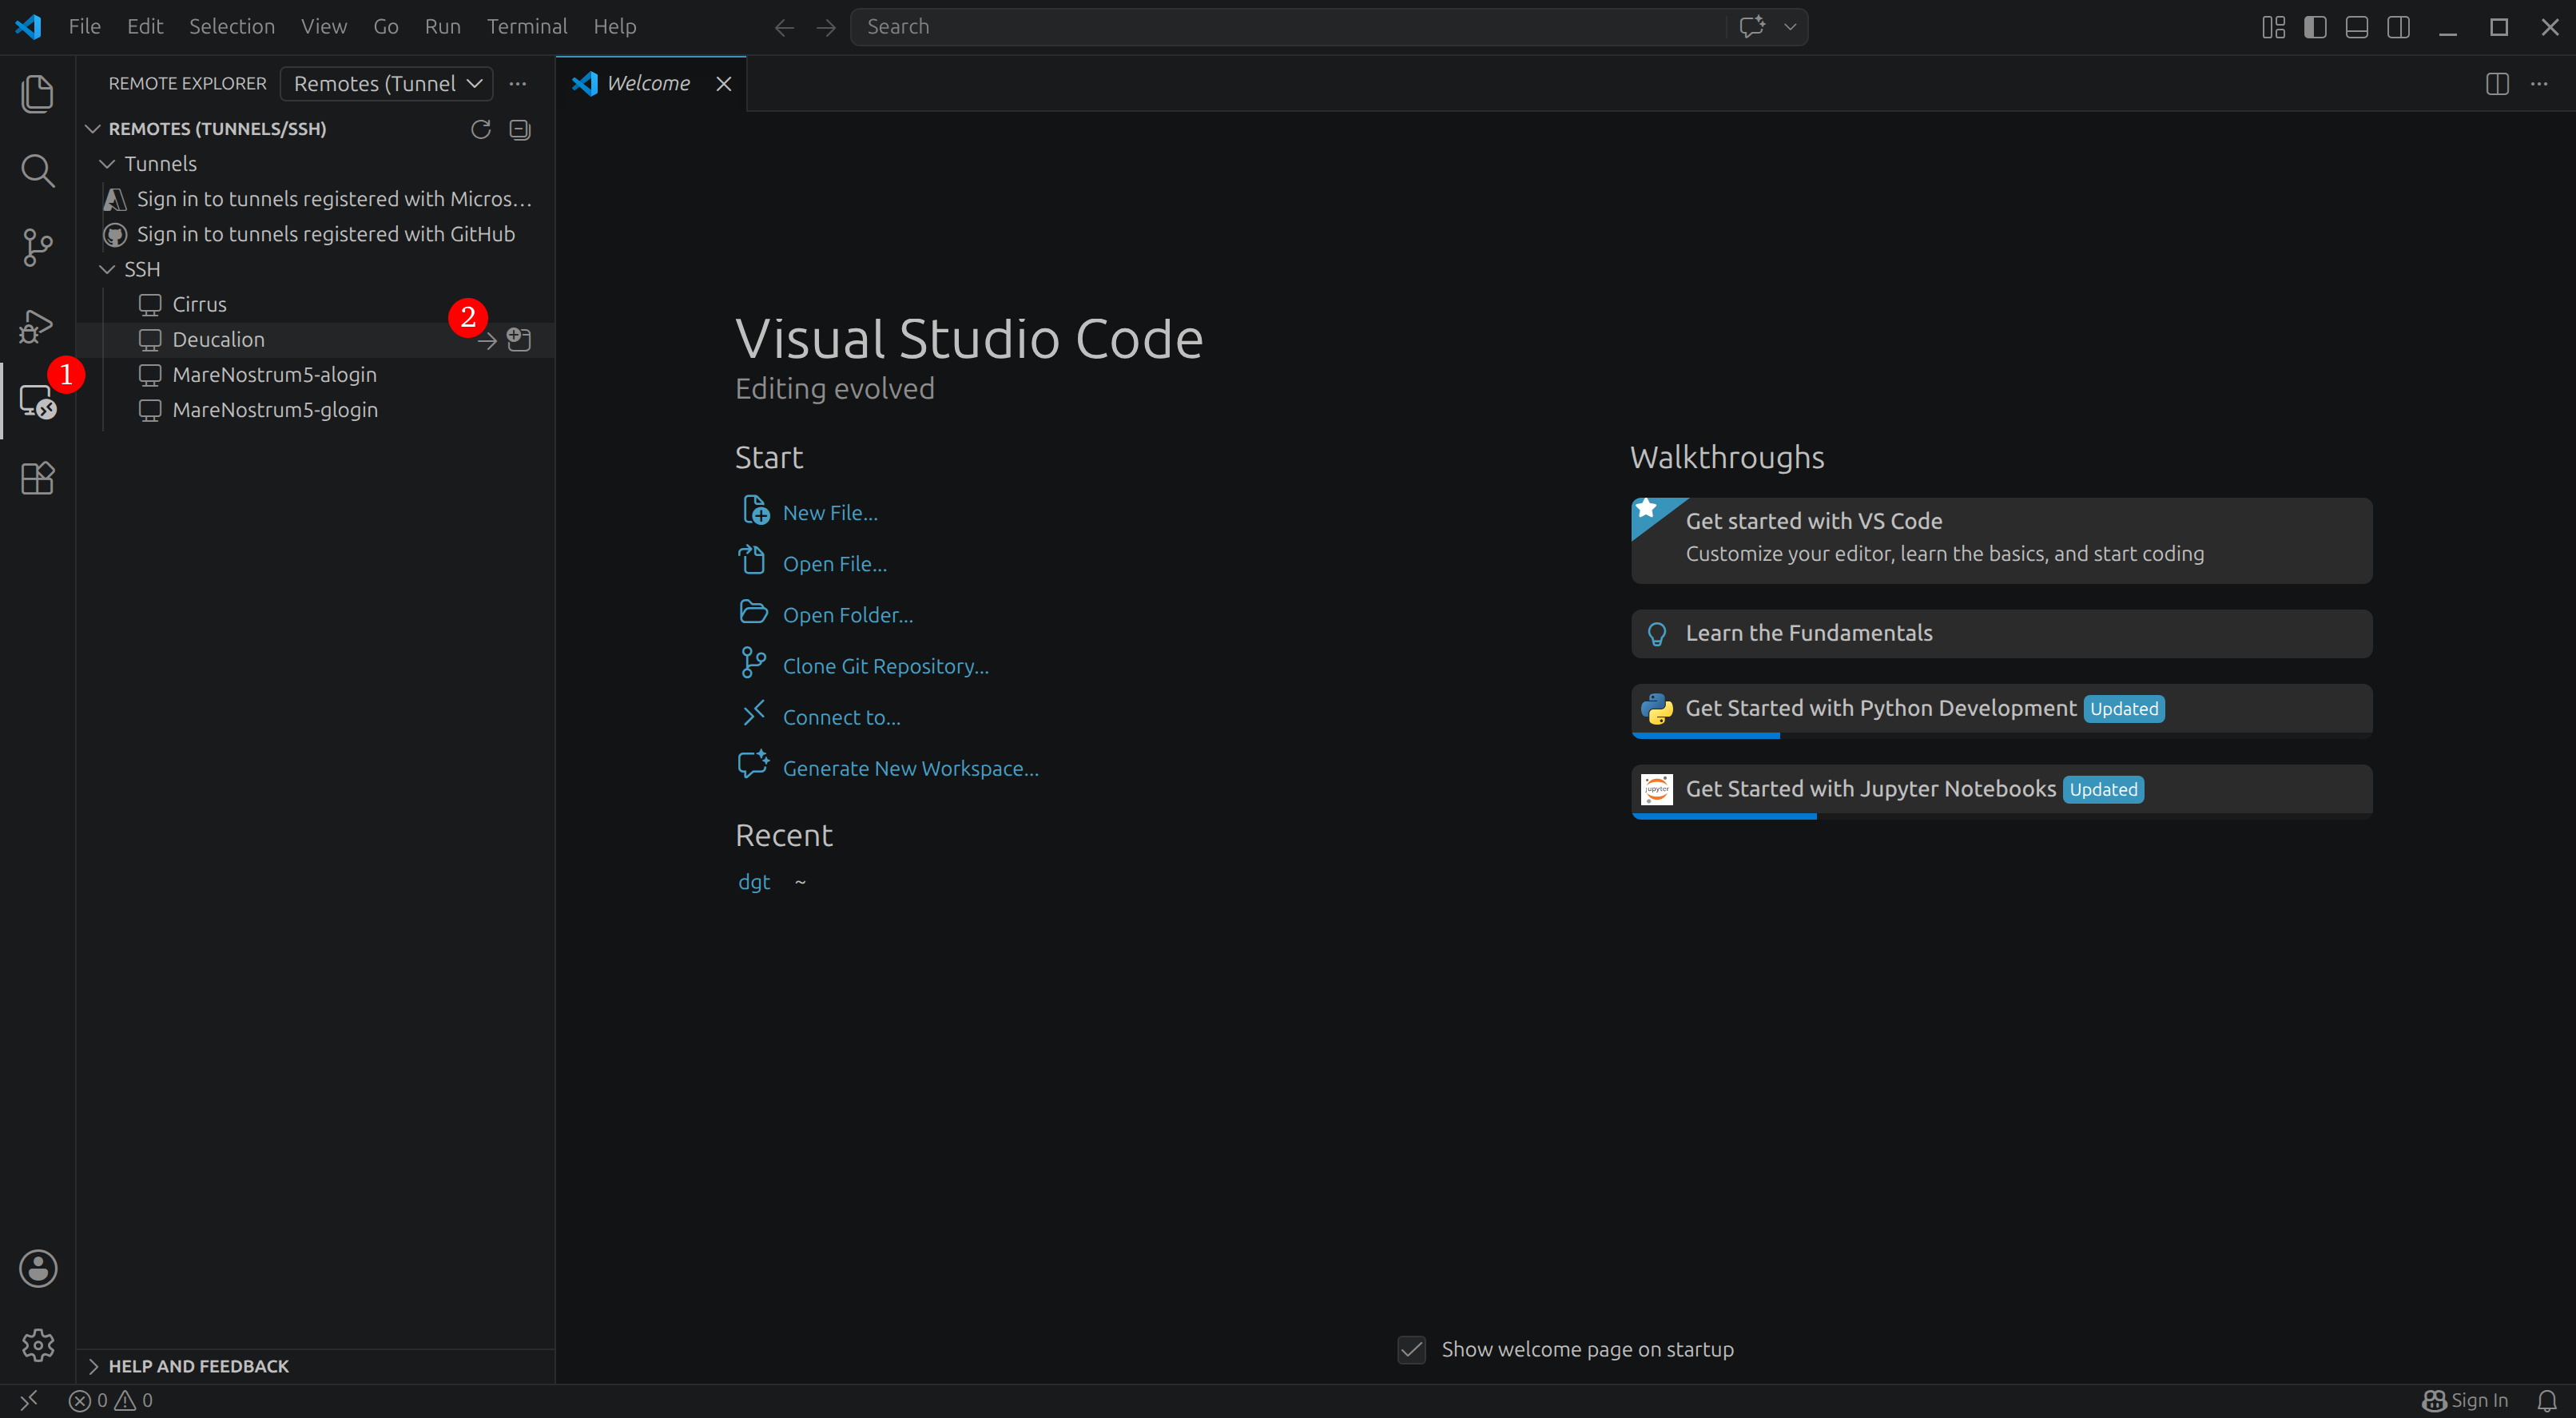Click the Open File... link
The width and height of the screenshot is (2576, 1418).
point(834,564)
